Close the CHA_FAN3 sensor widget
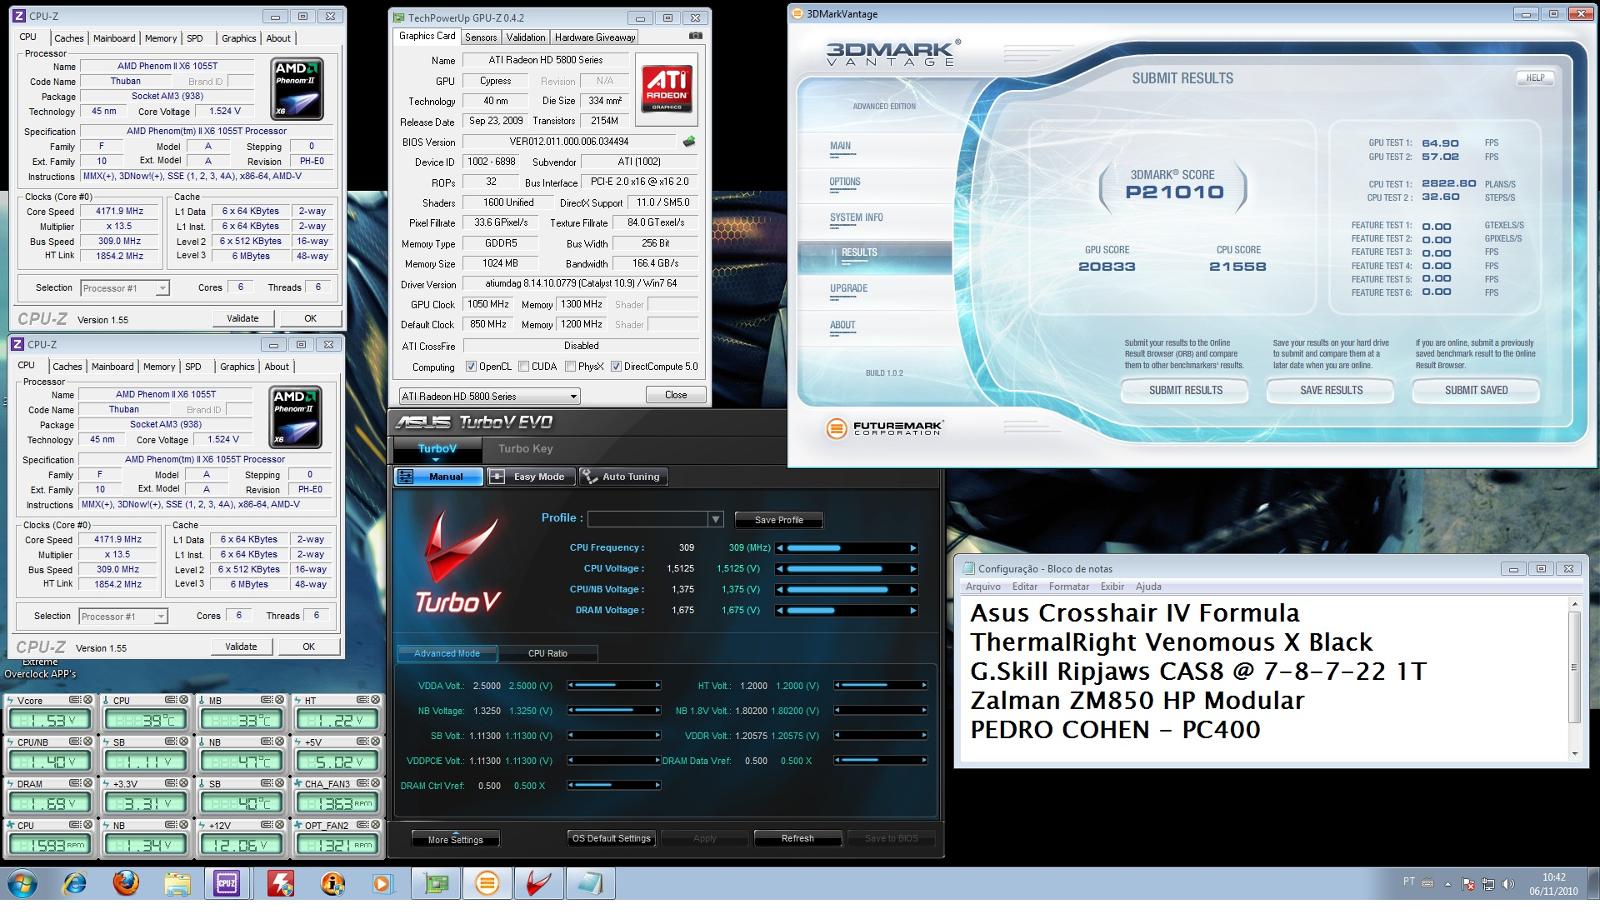The image size is (1600, 924). point(375,783)
